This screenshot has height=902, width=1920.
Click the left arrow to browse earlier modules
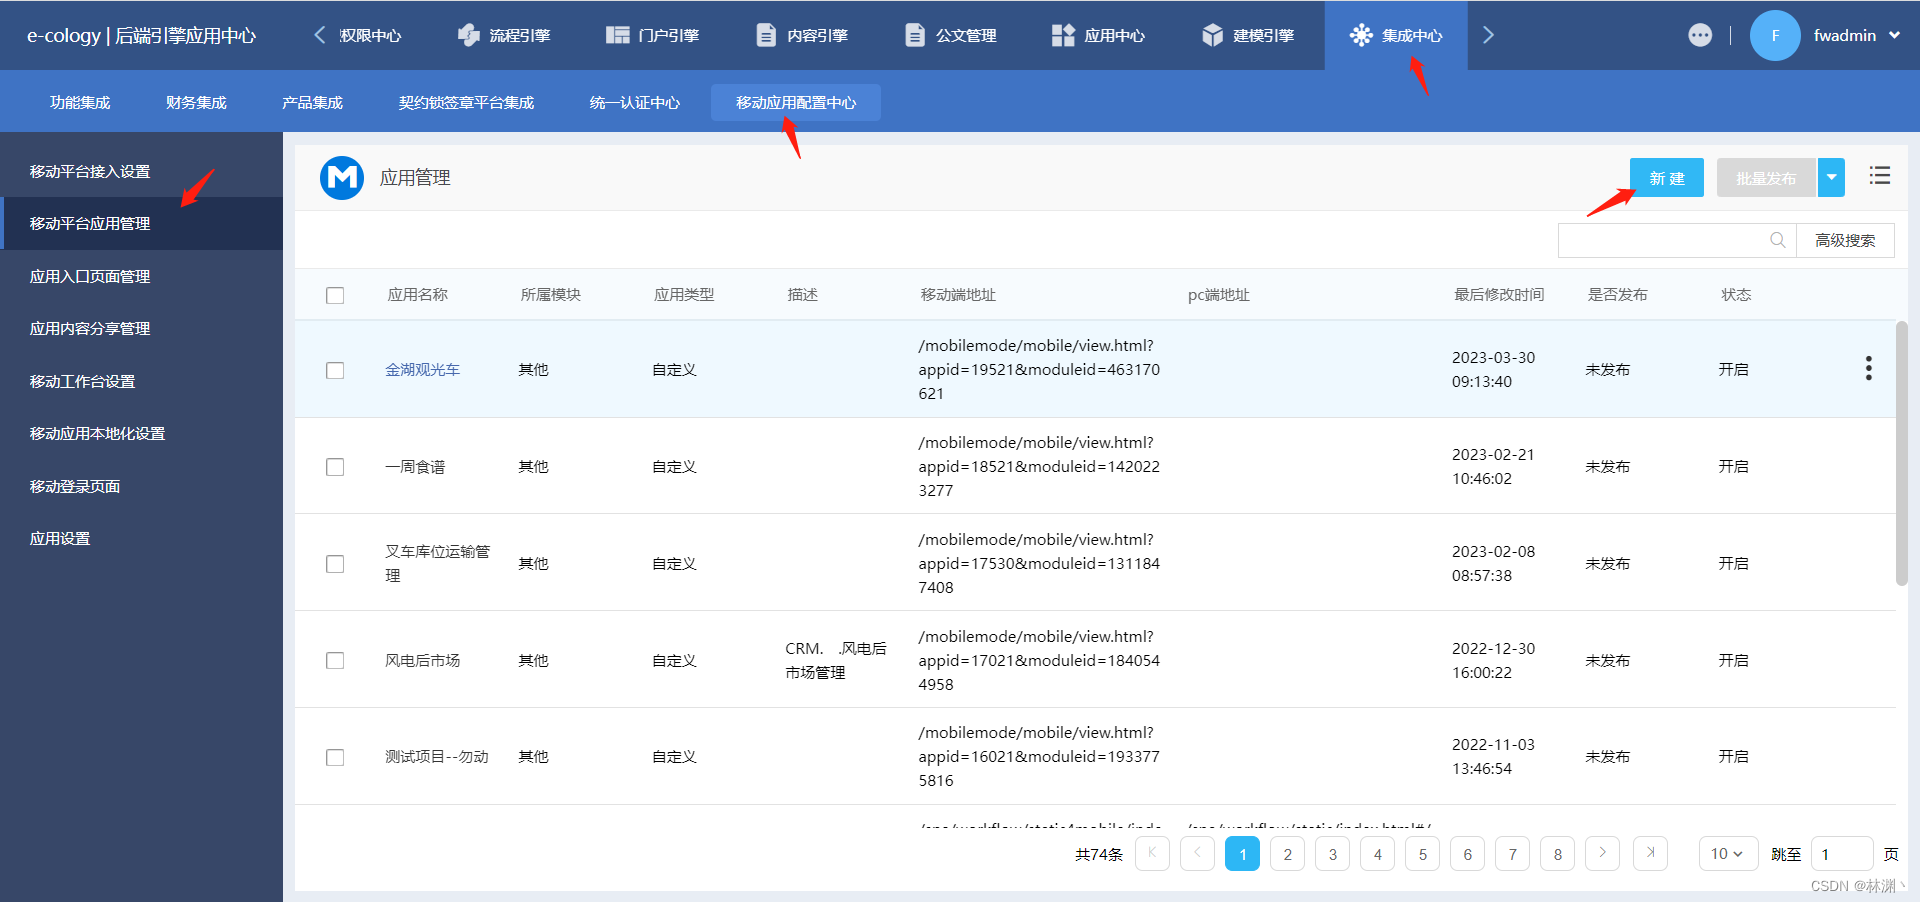coord(319,35)
